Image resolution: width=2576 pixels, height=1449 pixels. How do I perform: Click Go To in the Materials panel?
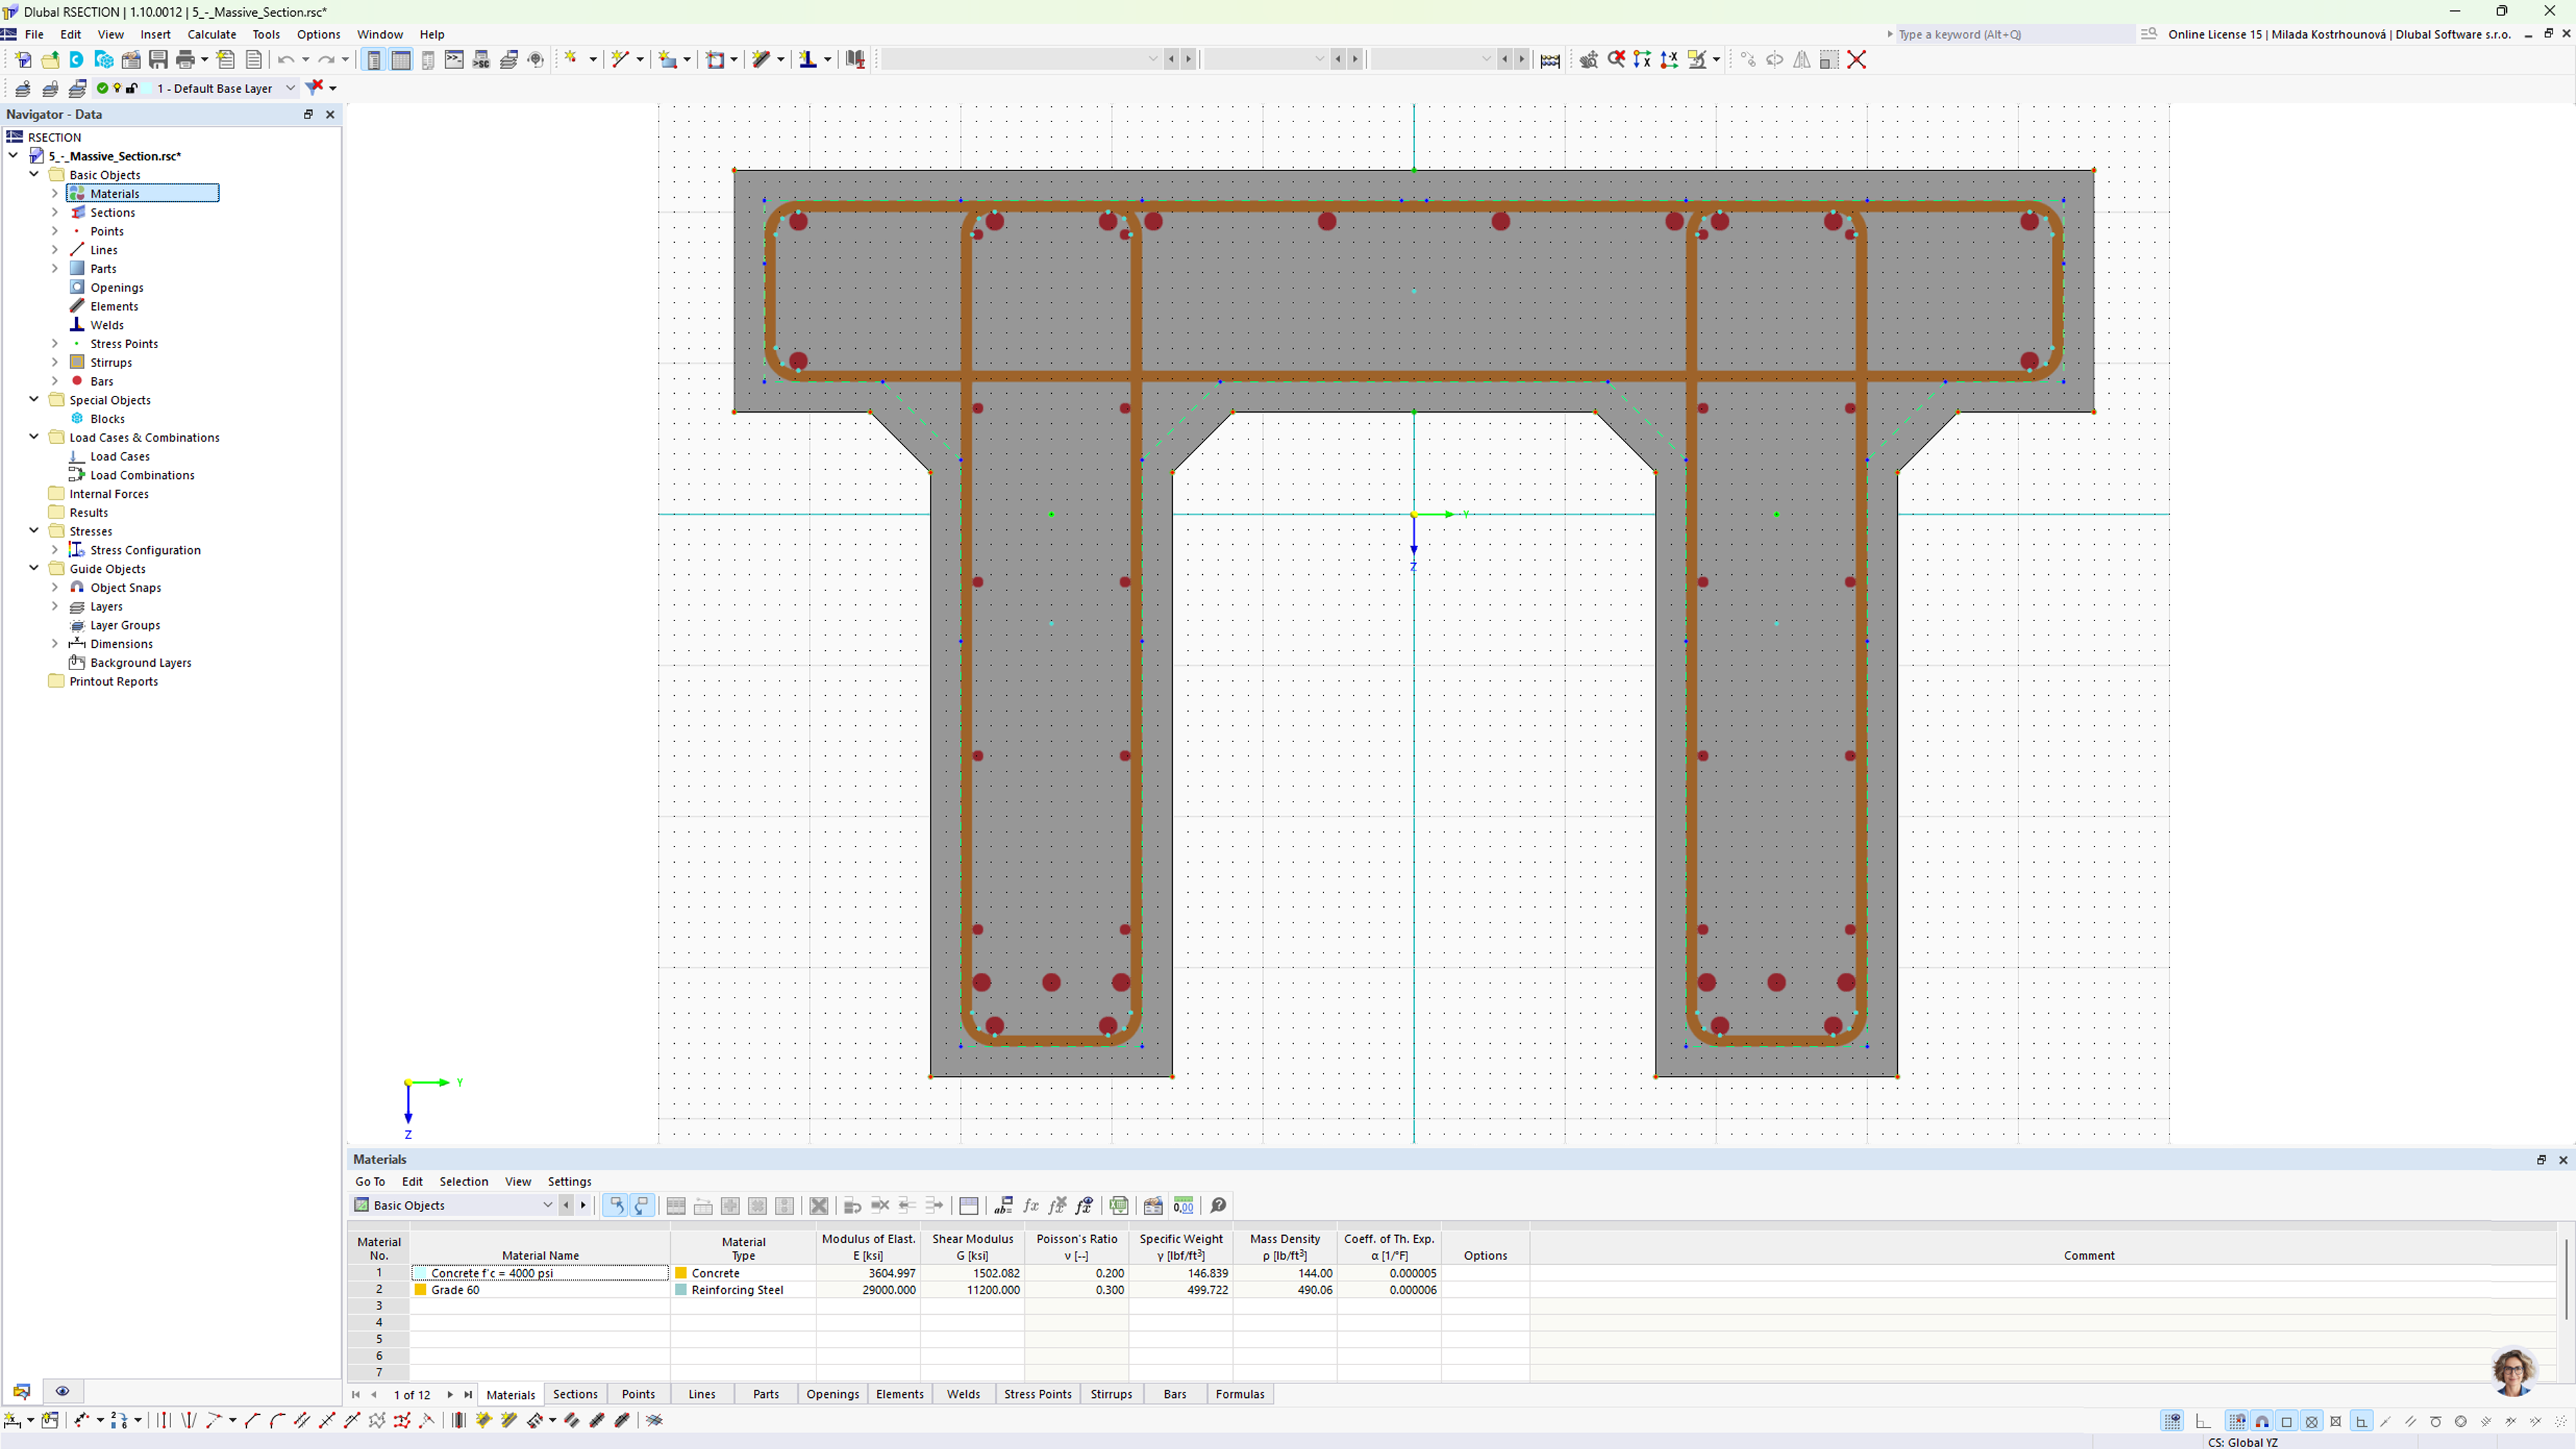(x=370, y=1181)
